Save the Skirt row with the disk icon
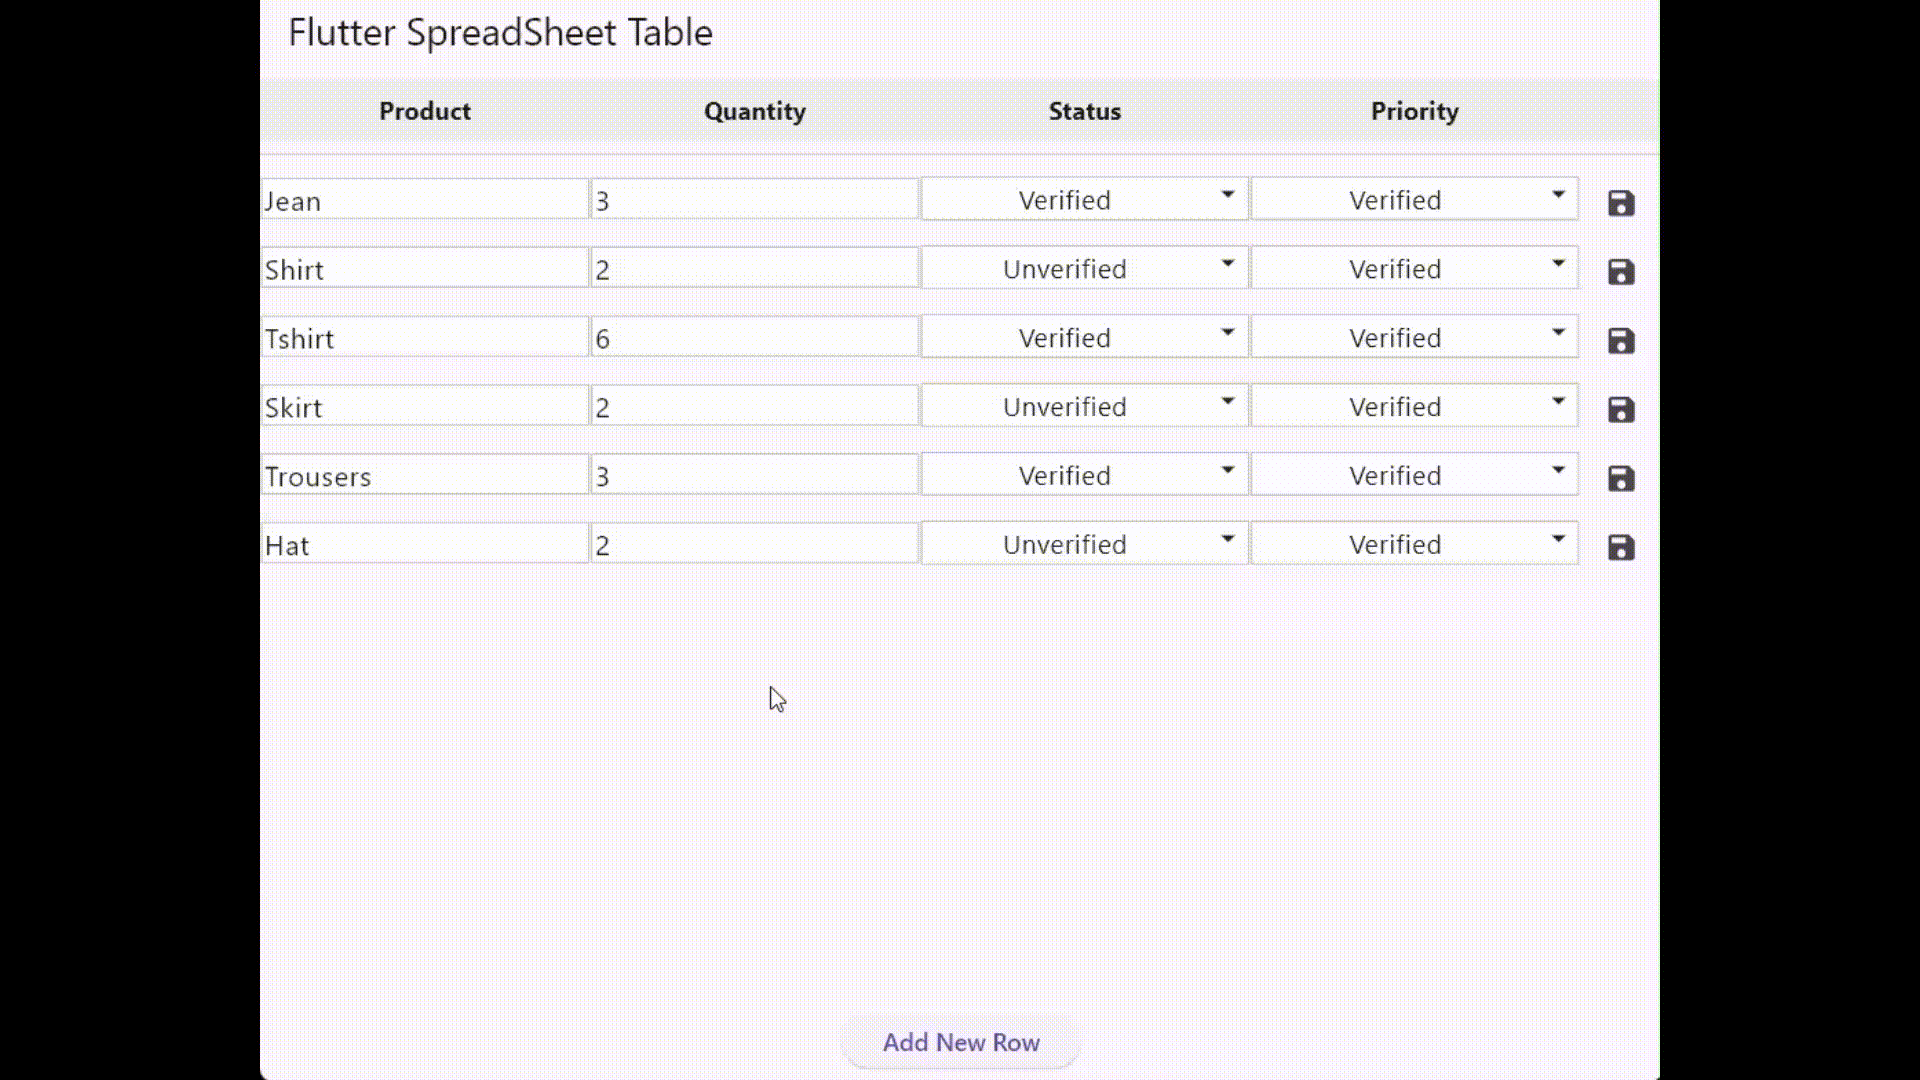The height and width of the screenshot is (1080, 1920). tap(1621, 409)
